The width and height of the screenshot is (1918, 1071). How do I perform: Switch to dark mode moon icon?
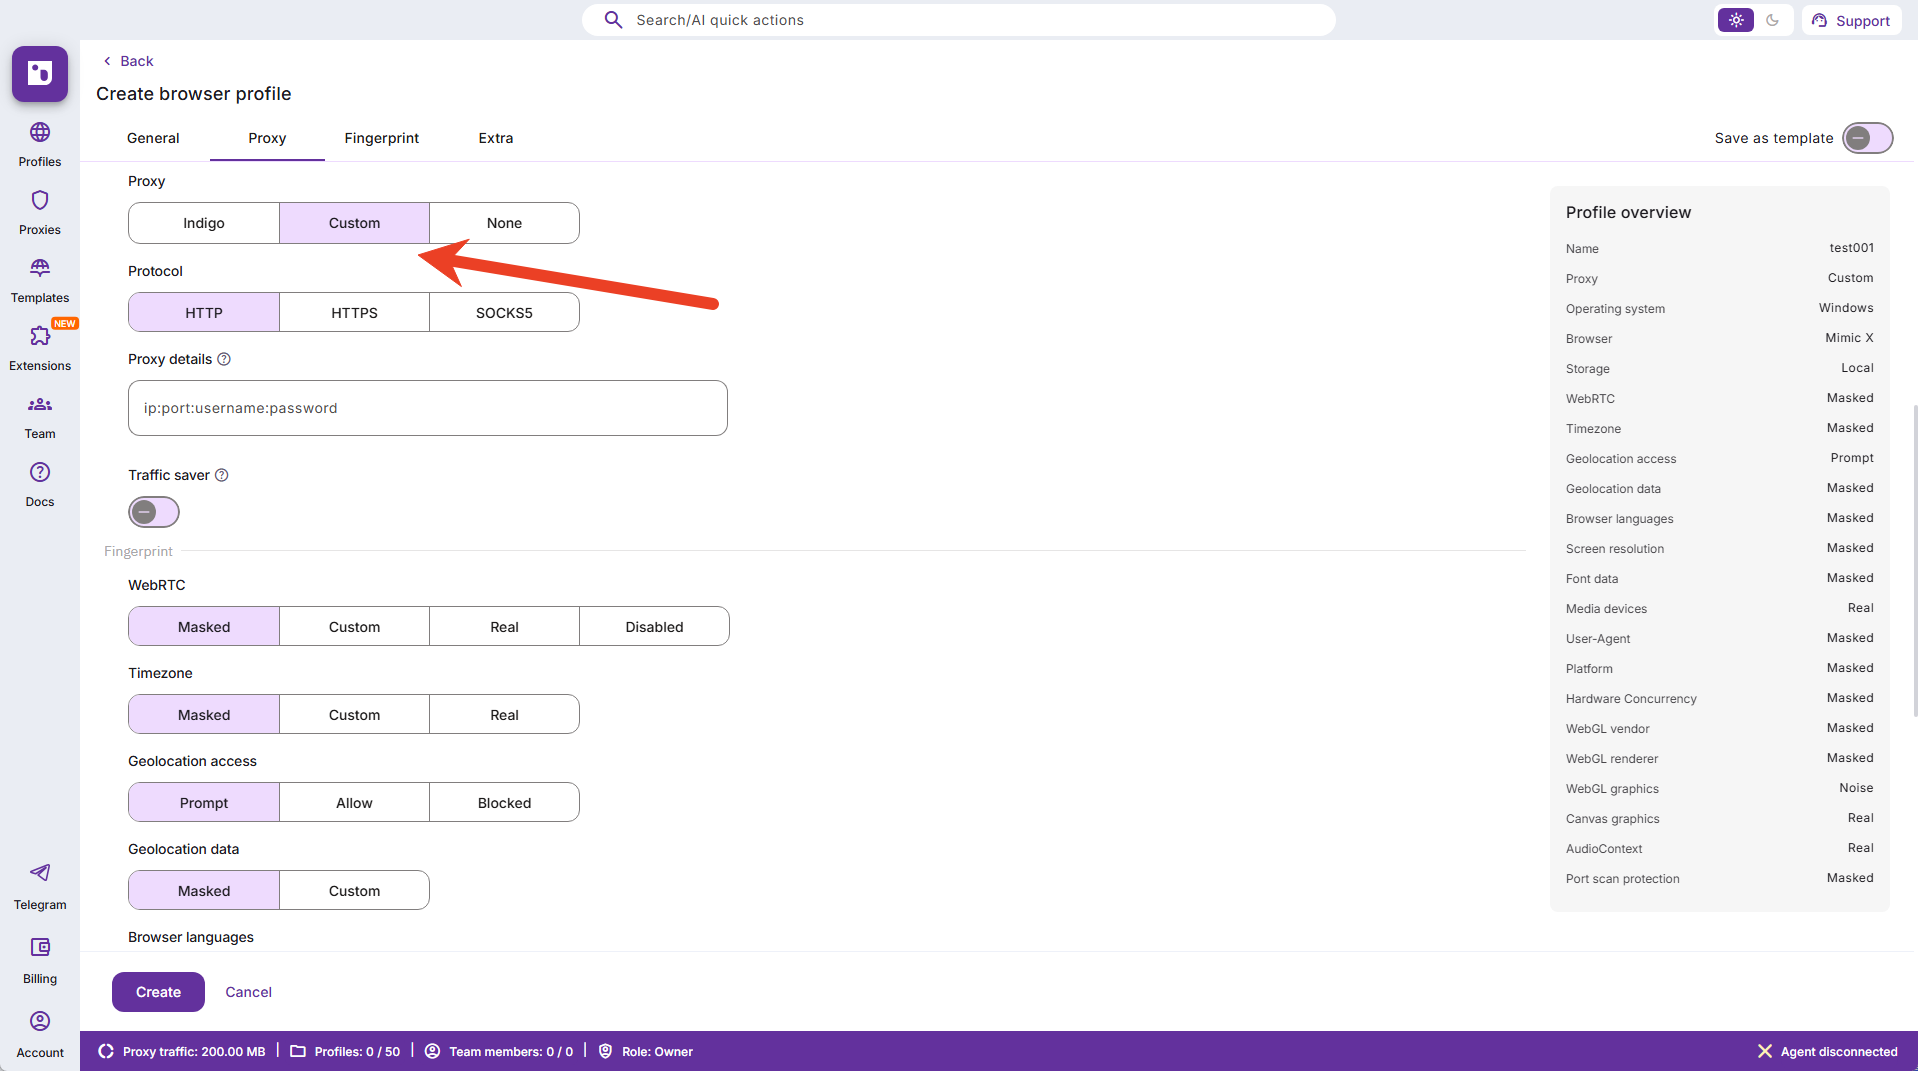[1773, 20]
